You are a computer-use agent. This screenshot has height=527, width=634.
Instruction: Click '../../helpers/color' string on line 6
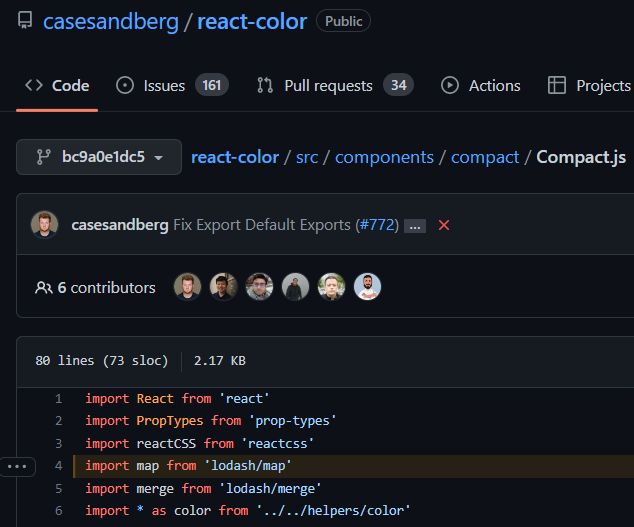pos(333,511)
